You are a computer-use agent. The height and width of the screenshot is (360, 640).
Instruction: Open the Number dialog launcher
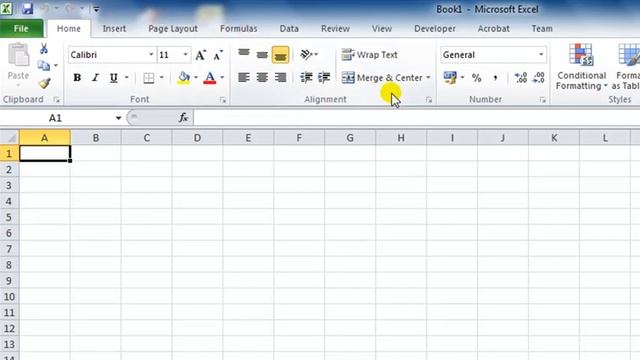pyautogui.click(x=542, y=100)
